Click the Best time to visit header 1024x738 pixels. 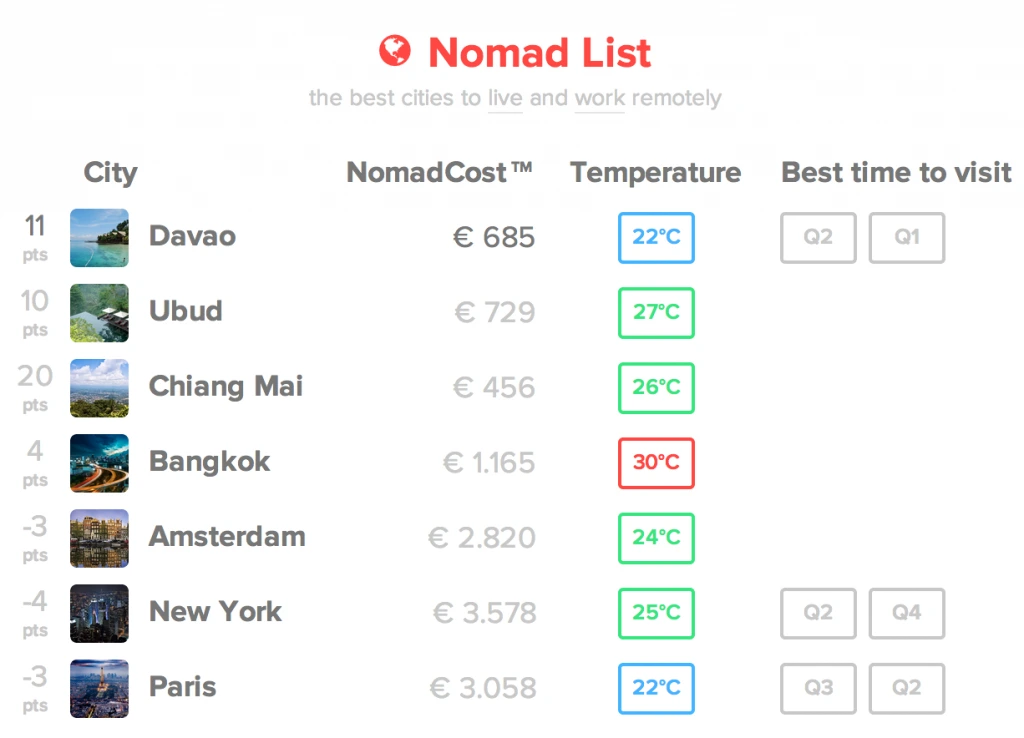(x=896, y=172)
